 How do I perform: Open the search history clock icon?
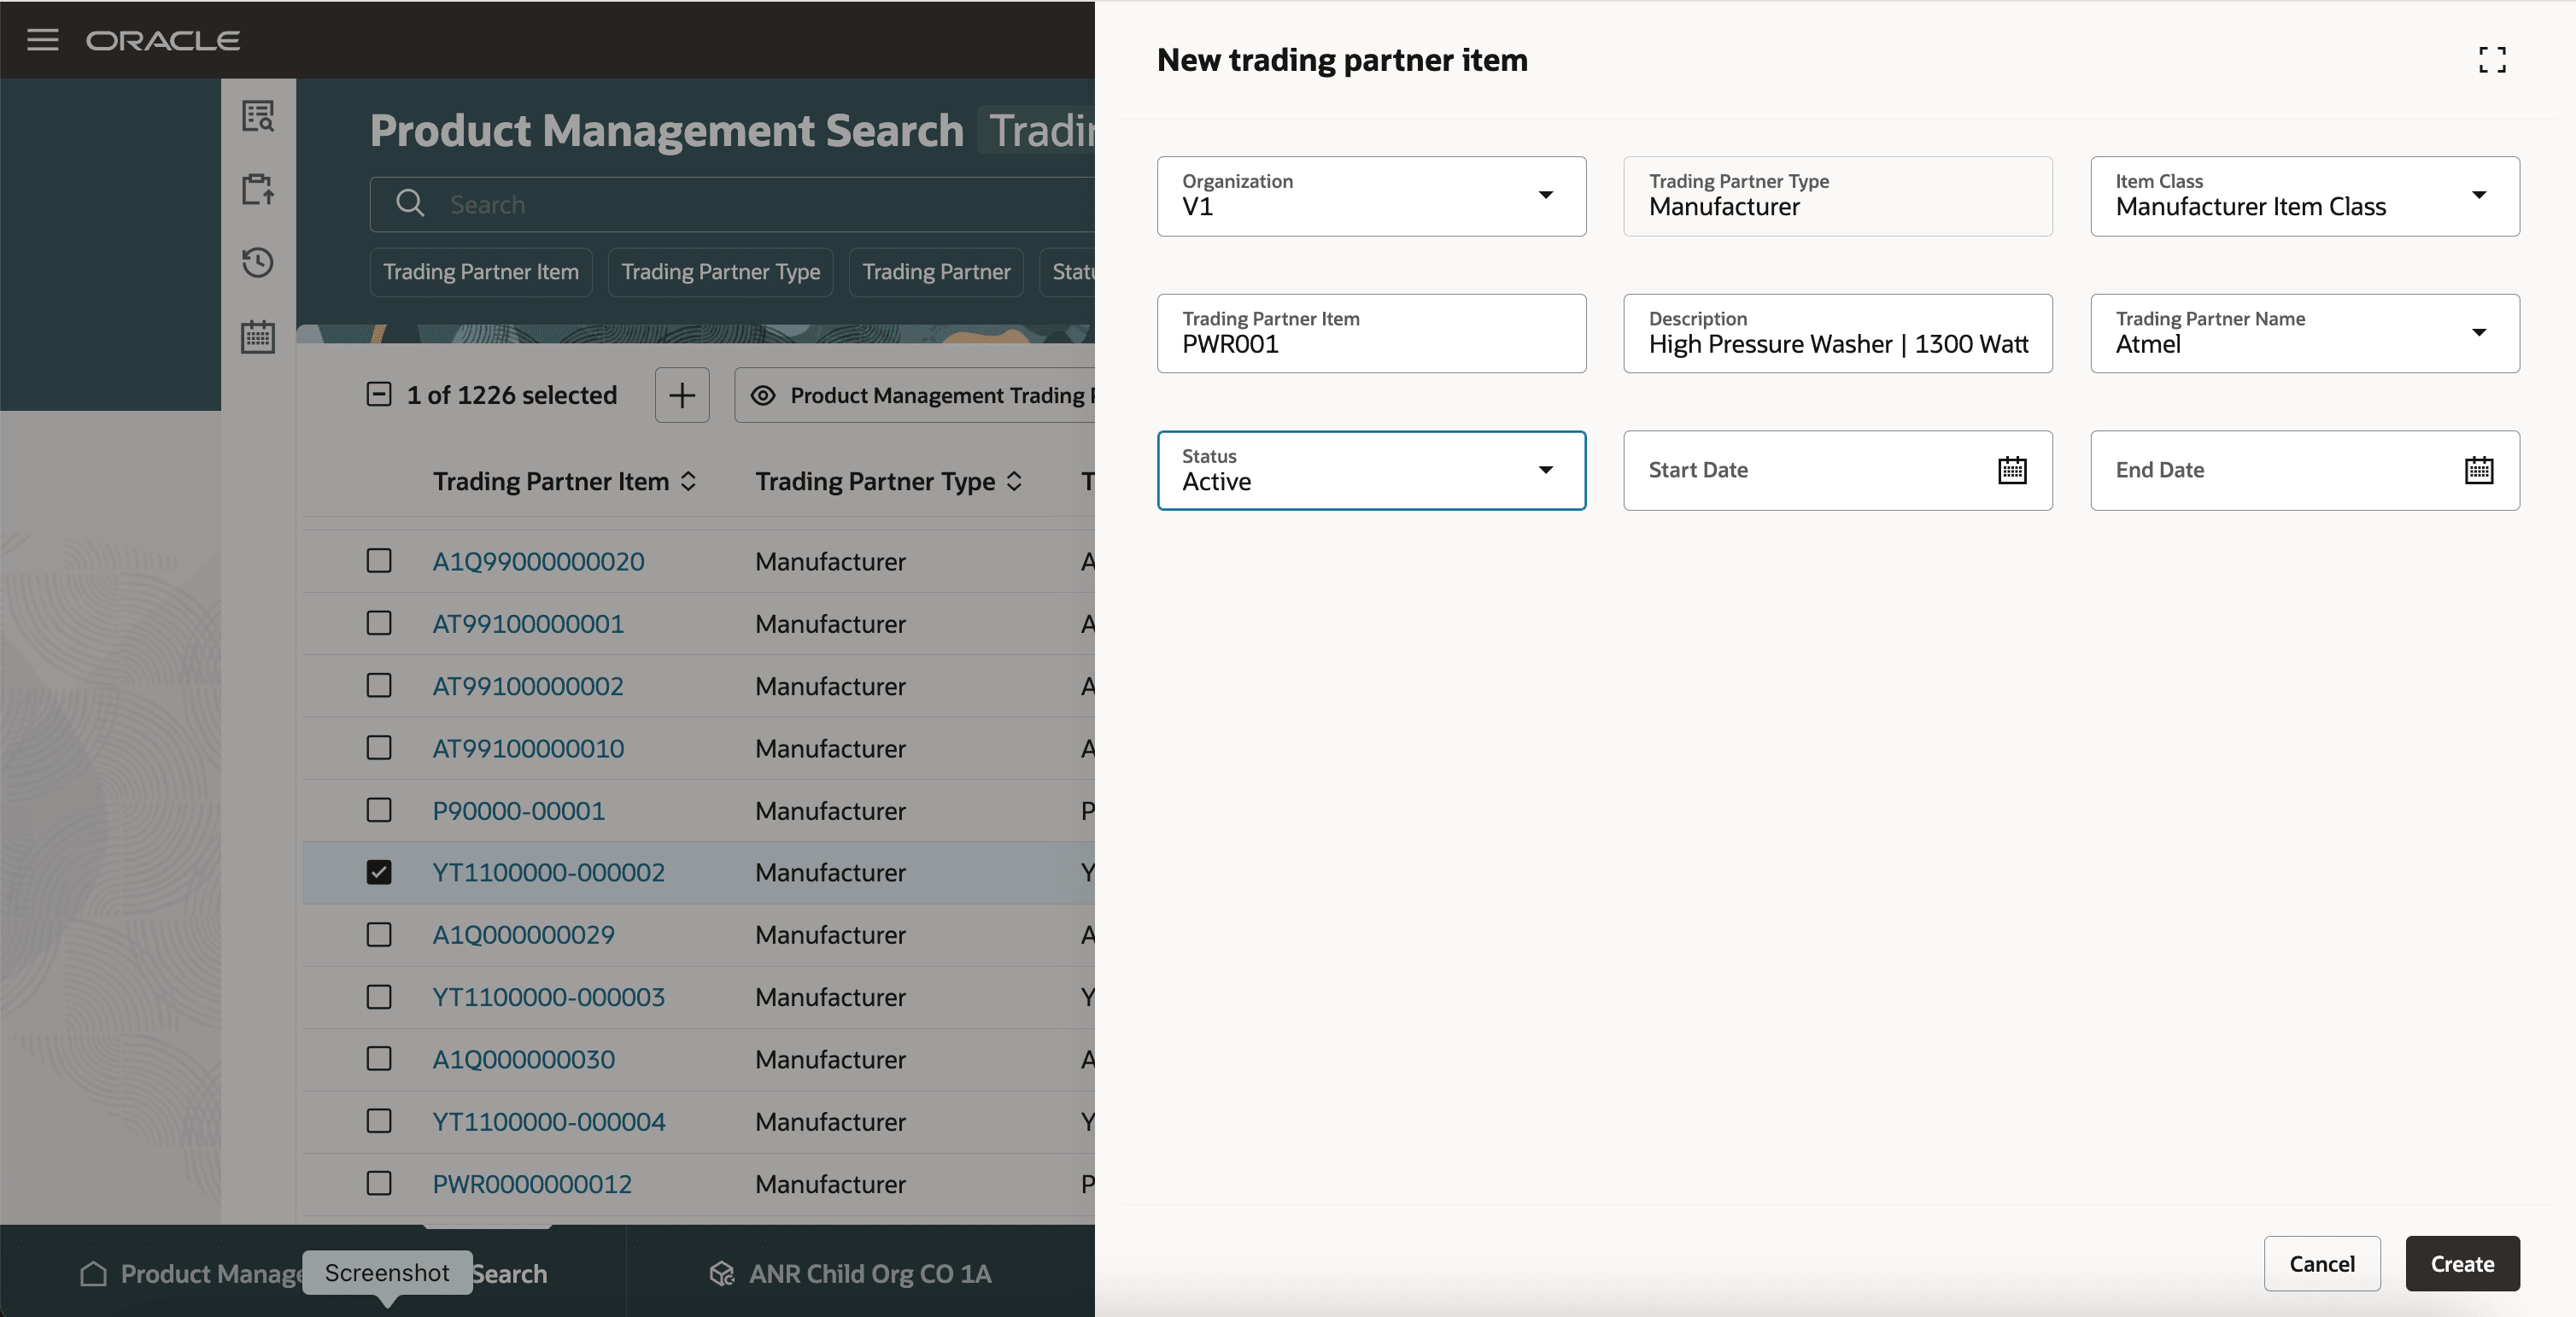pyautogui.click(x=258, y=262)
